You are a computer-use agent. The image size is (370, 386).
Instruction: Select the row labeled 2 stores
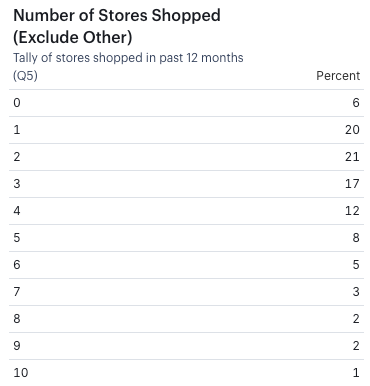point(186,157)
